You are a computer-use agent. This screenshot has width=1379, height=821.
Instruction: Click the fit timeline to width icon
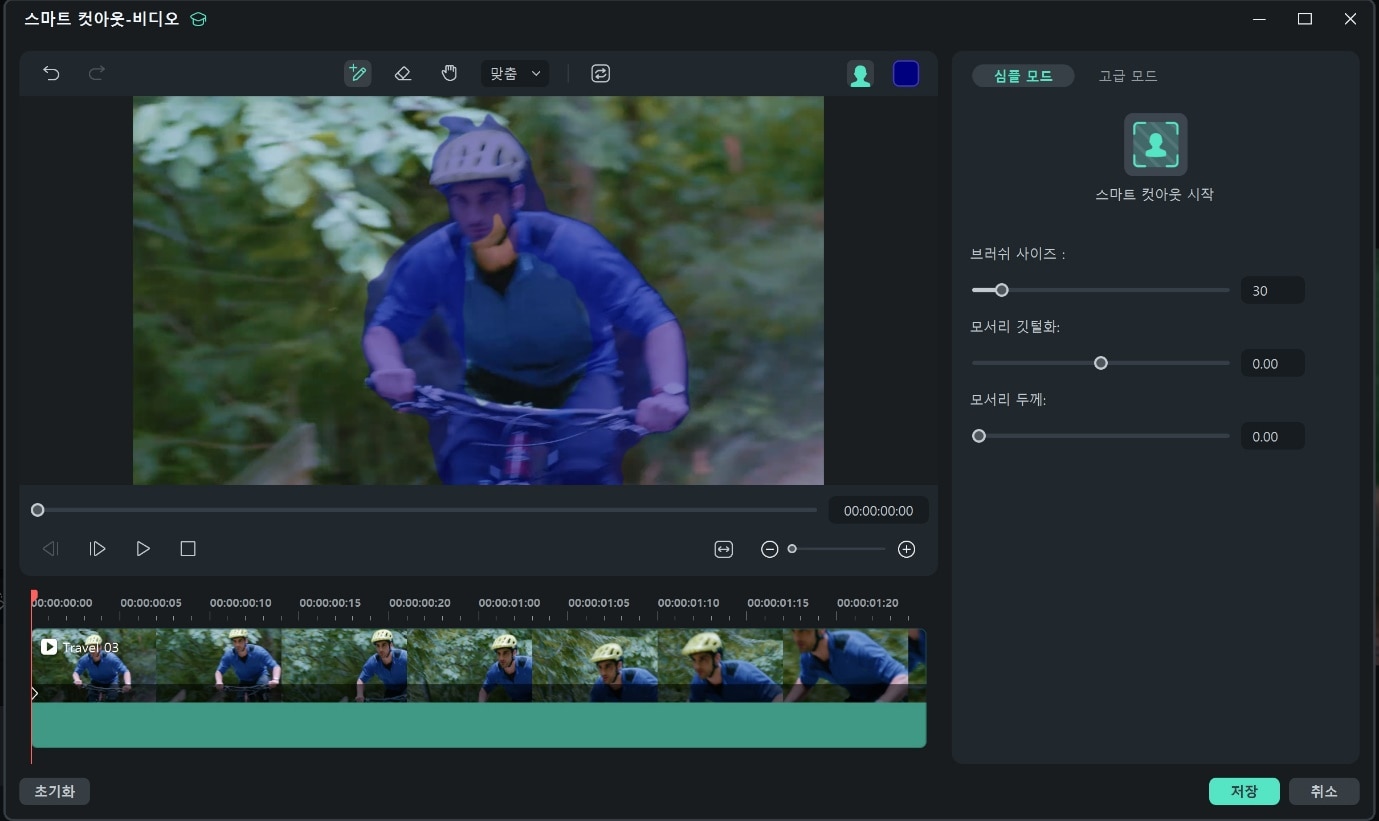[723, 549]
